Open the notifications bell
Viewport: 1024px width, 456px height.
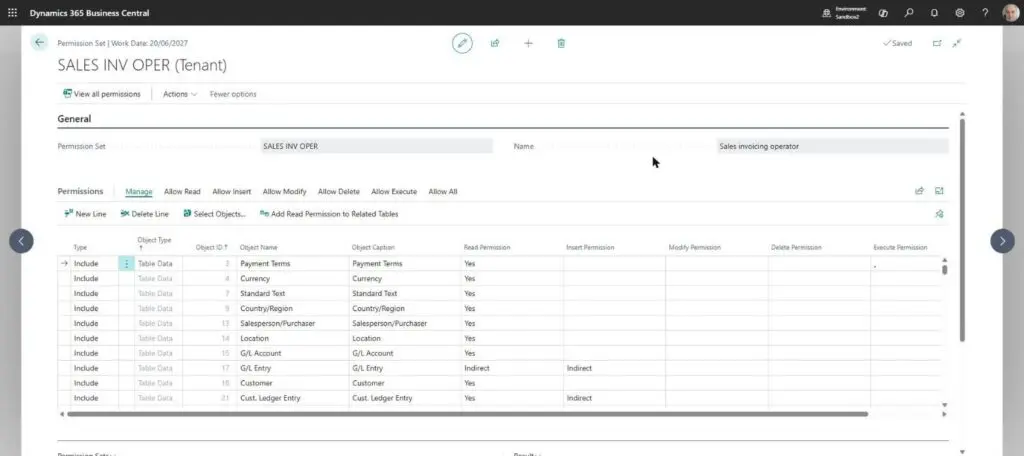935,12
